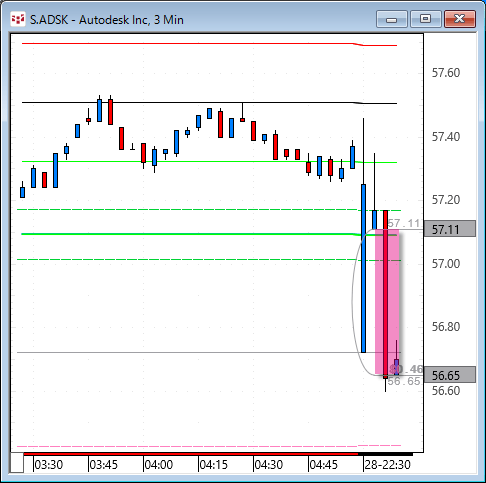The image size is (486, 483).
Task: Select the 03:30 time axis marker
Action: 49,464
